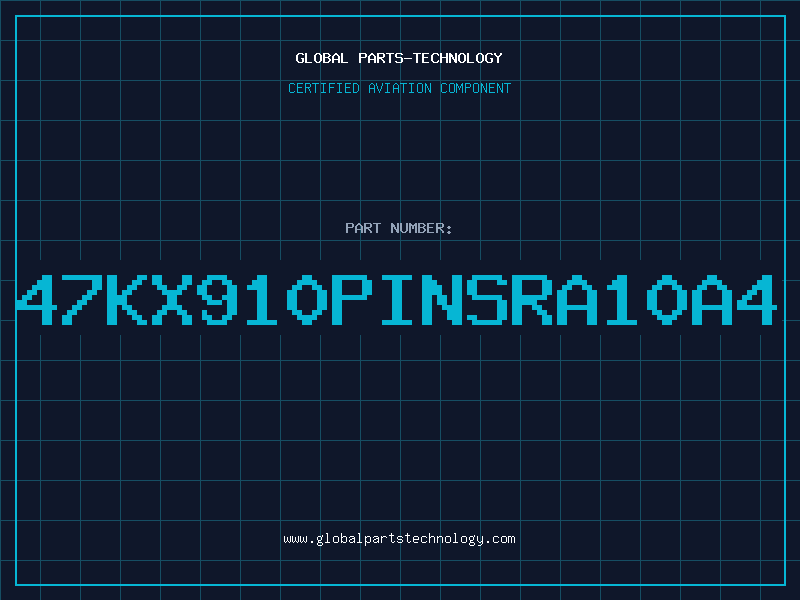Click the letter X in the part number
This screenshot has width=800, height=600.
172,299
